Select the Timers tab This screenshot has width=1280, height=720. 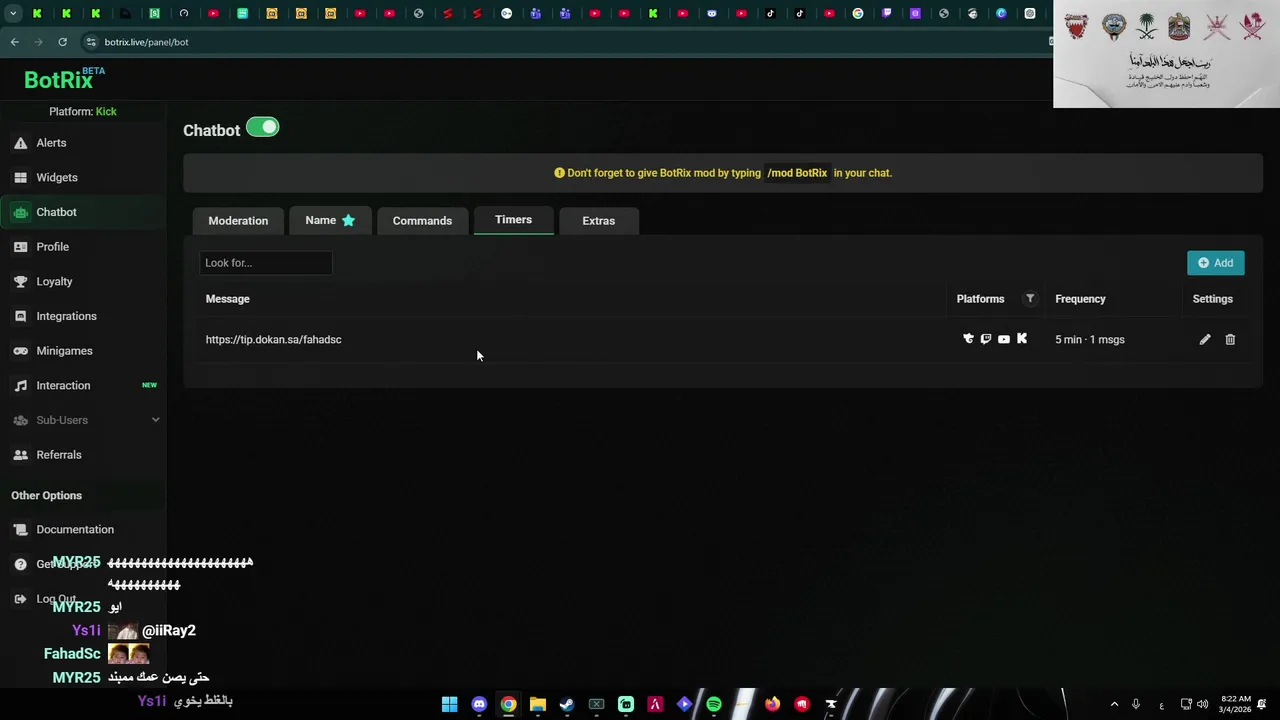coord(513,220)
